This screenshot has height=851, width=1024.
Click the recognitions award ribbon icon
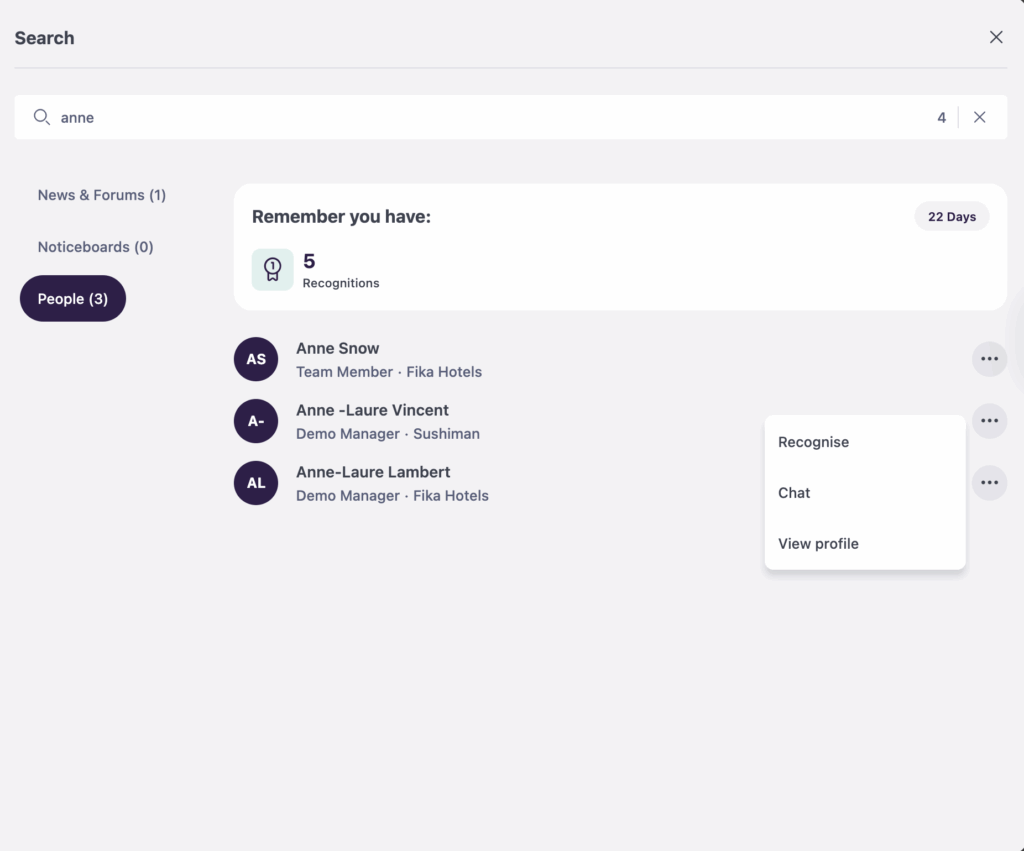pos(272,269)
